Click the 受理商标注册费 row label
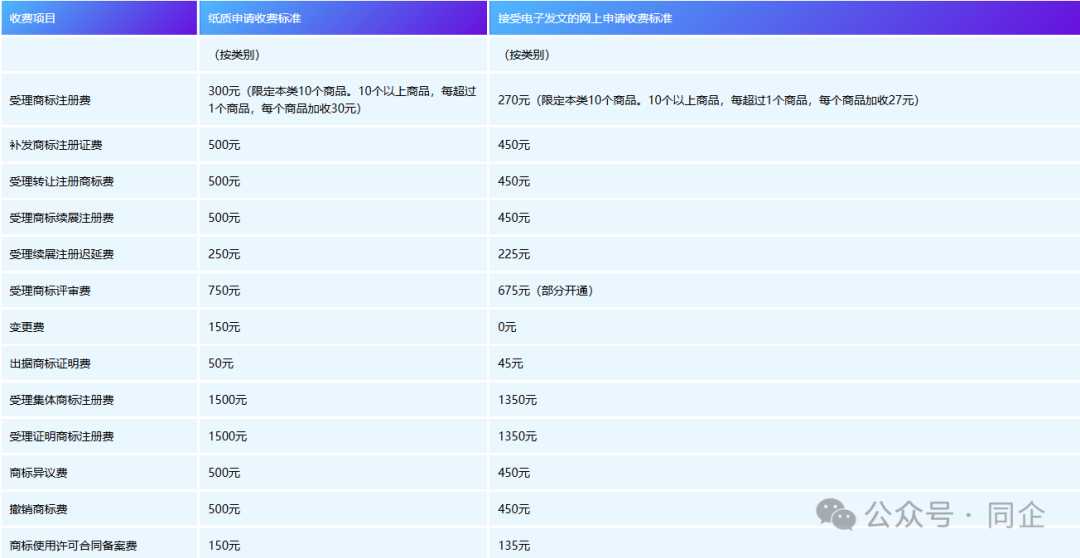This screenshot has width=1080, height=558. [x=50, y=101]
